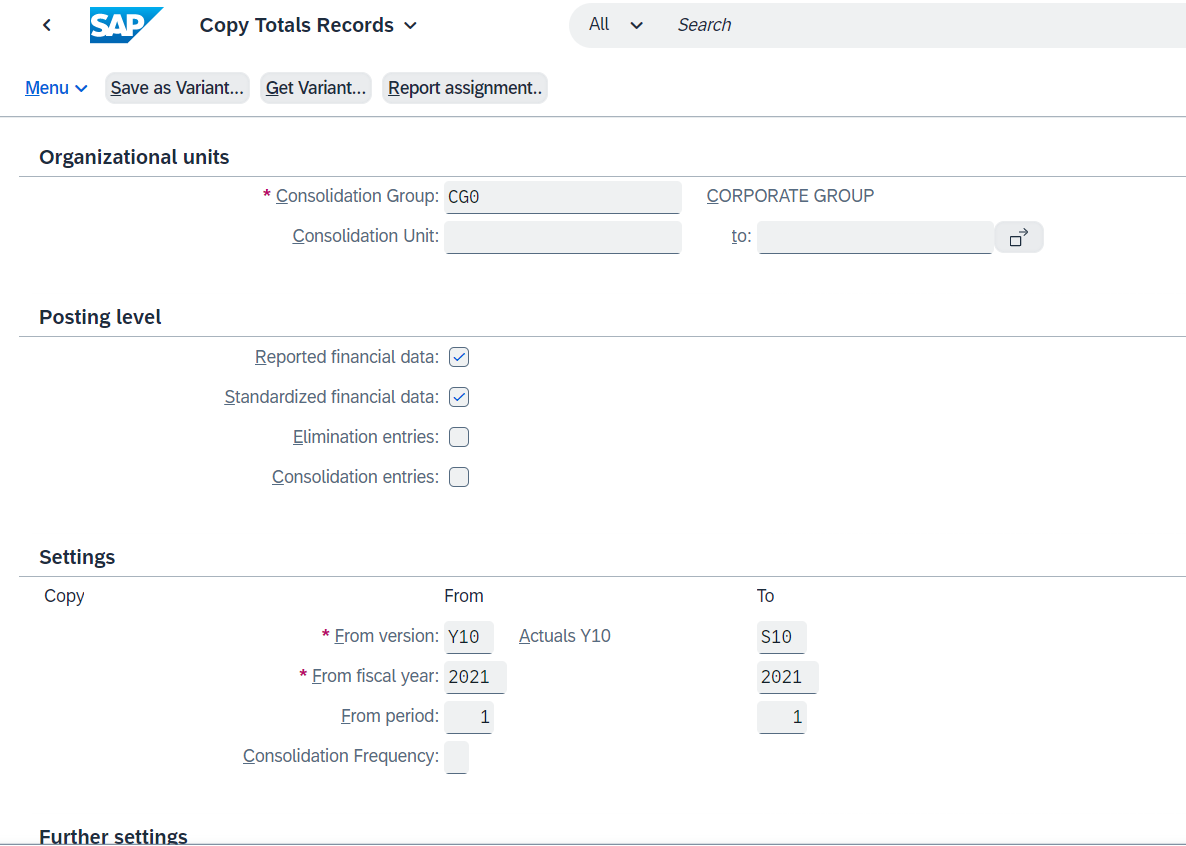The height and width of the screenshot is (846, 1186).
Task: Check Consolidation entries checkbox
Action: 459,477
